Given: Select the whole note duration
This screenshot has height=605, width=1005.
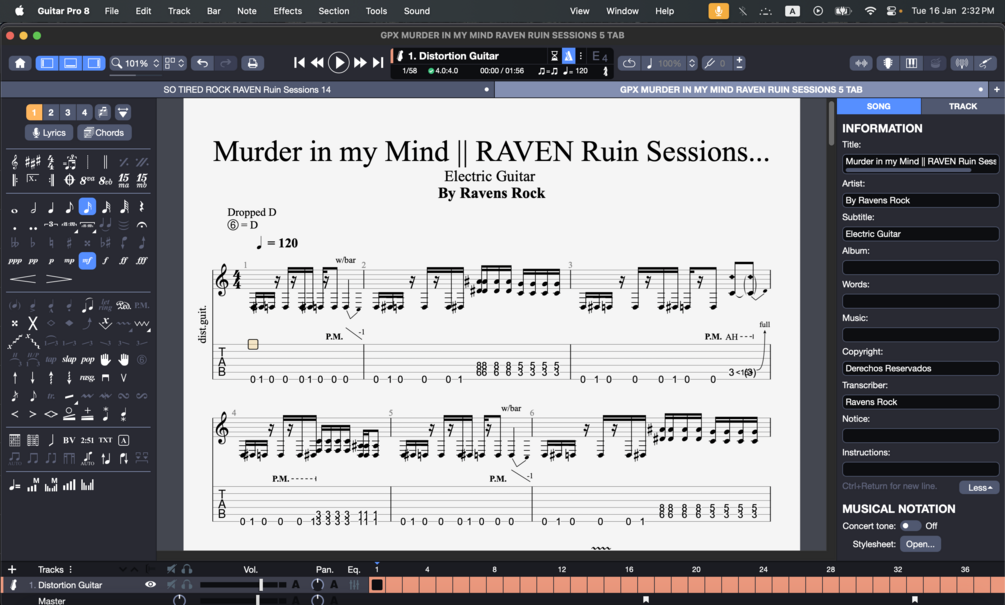Looking at the screenshot, I should click(x=14, y=208).
